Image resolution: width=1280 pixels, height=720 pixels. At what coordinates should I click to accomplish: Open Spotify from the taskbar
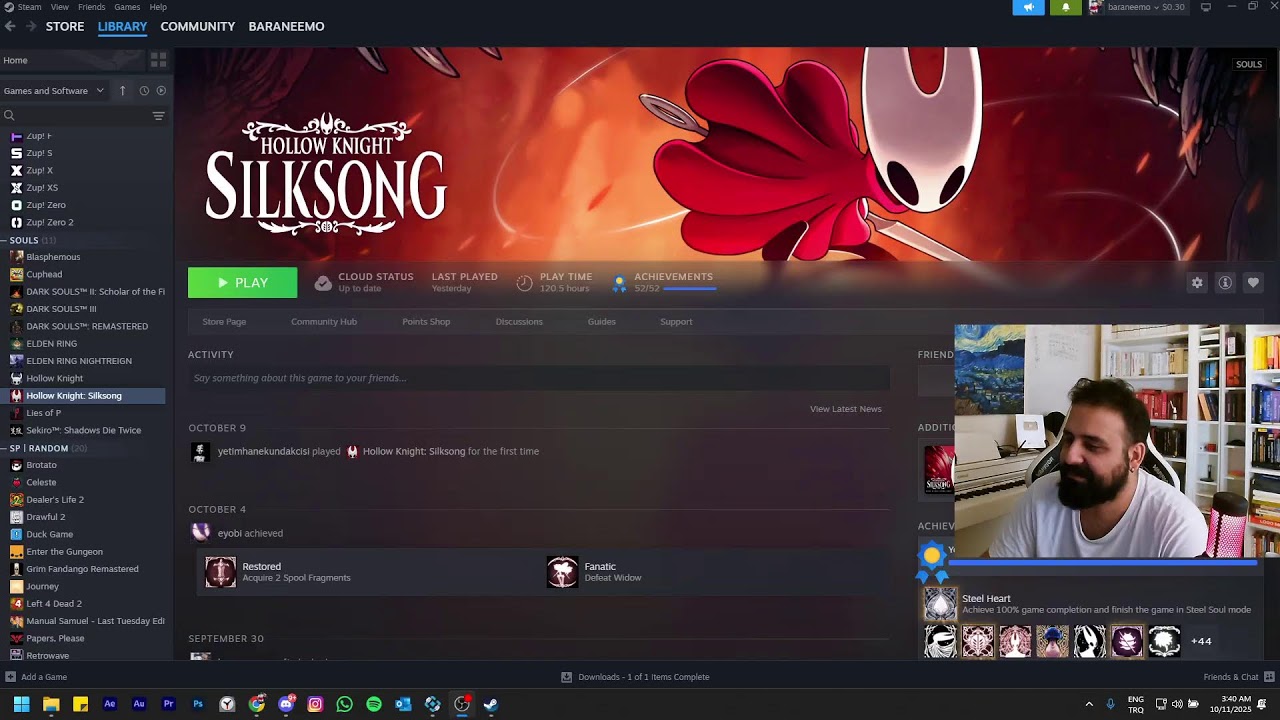pos(374,704)
